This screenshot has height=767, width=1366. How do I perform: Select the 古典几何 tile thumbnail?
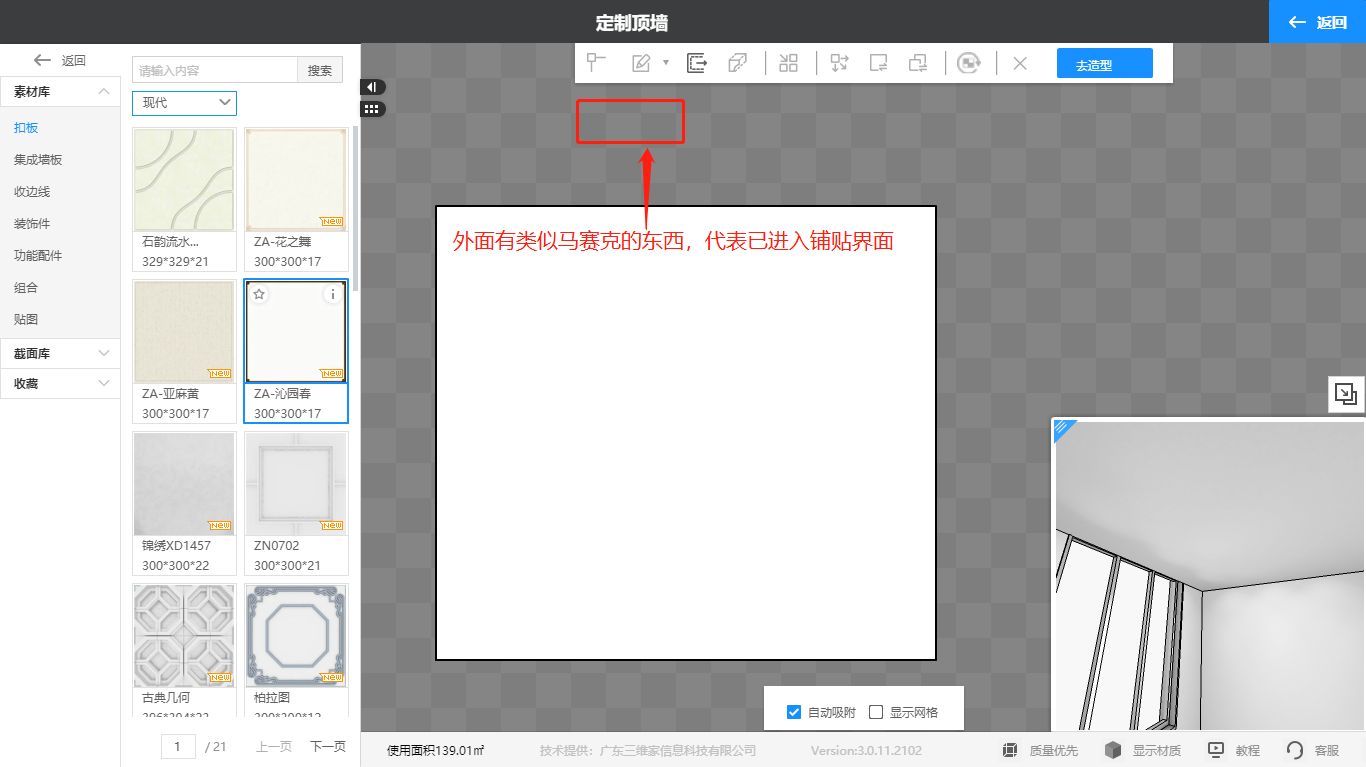tap(184, 636)
